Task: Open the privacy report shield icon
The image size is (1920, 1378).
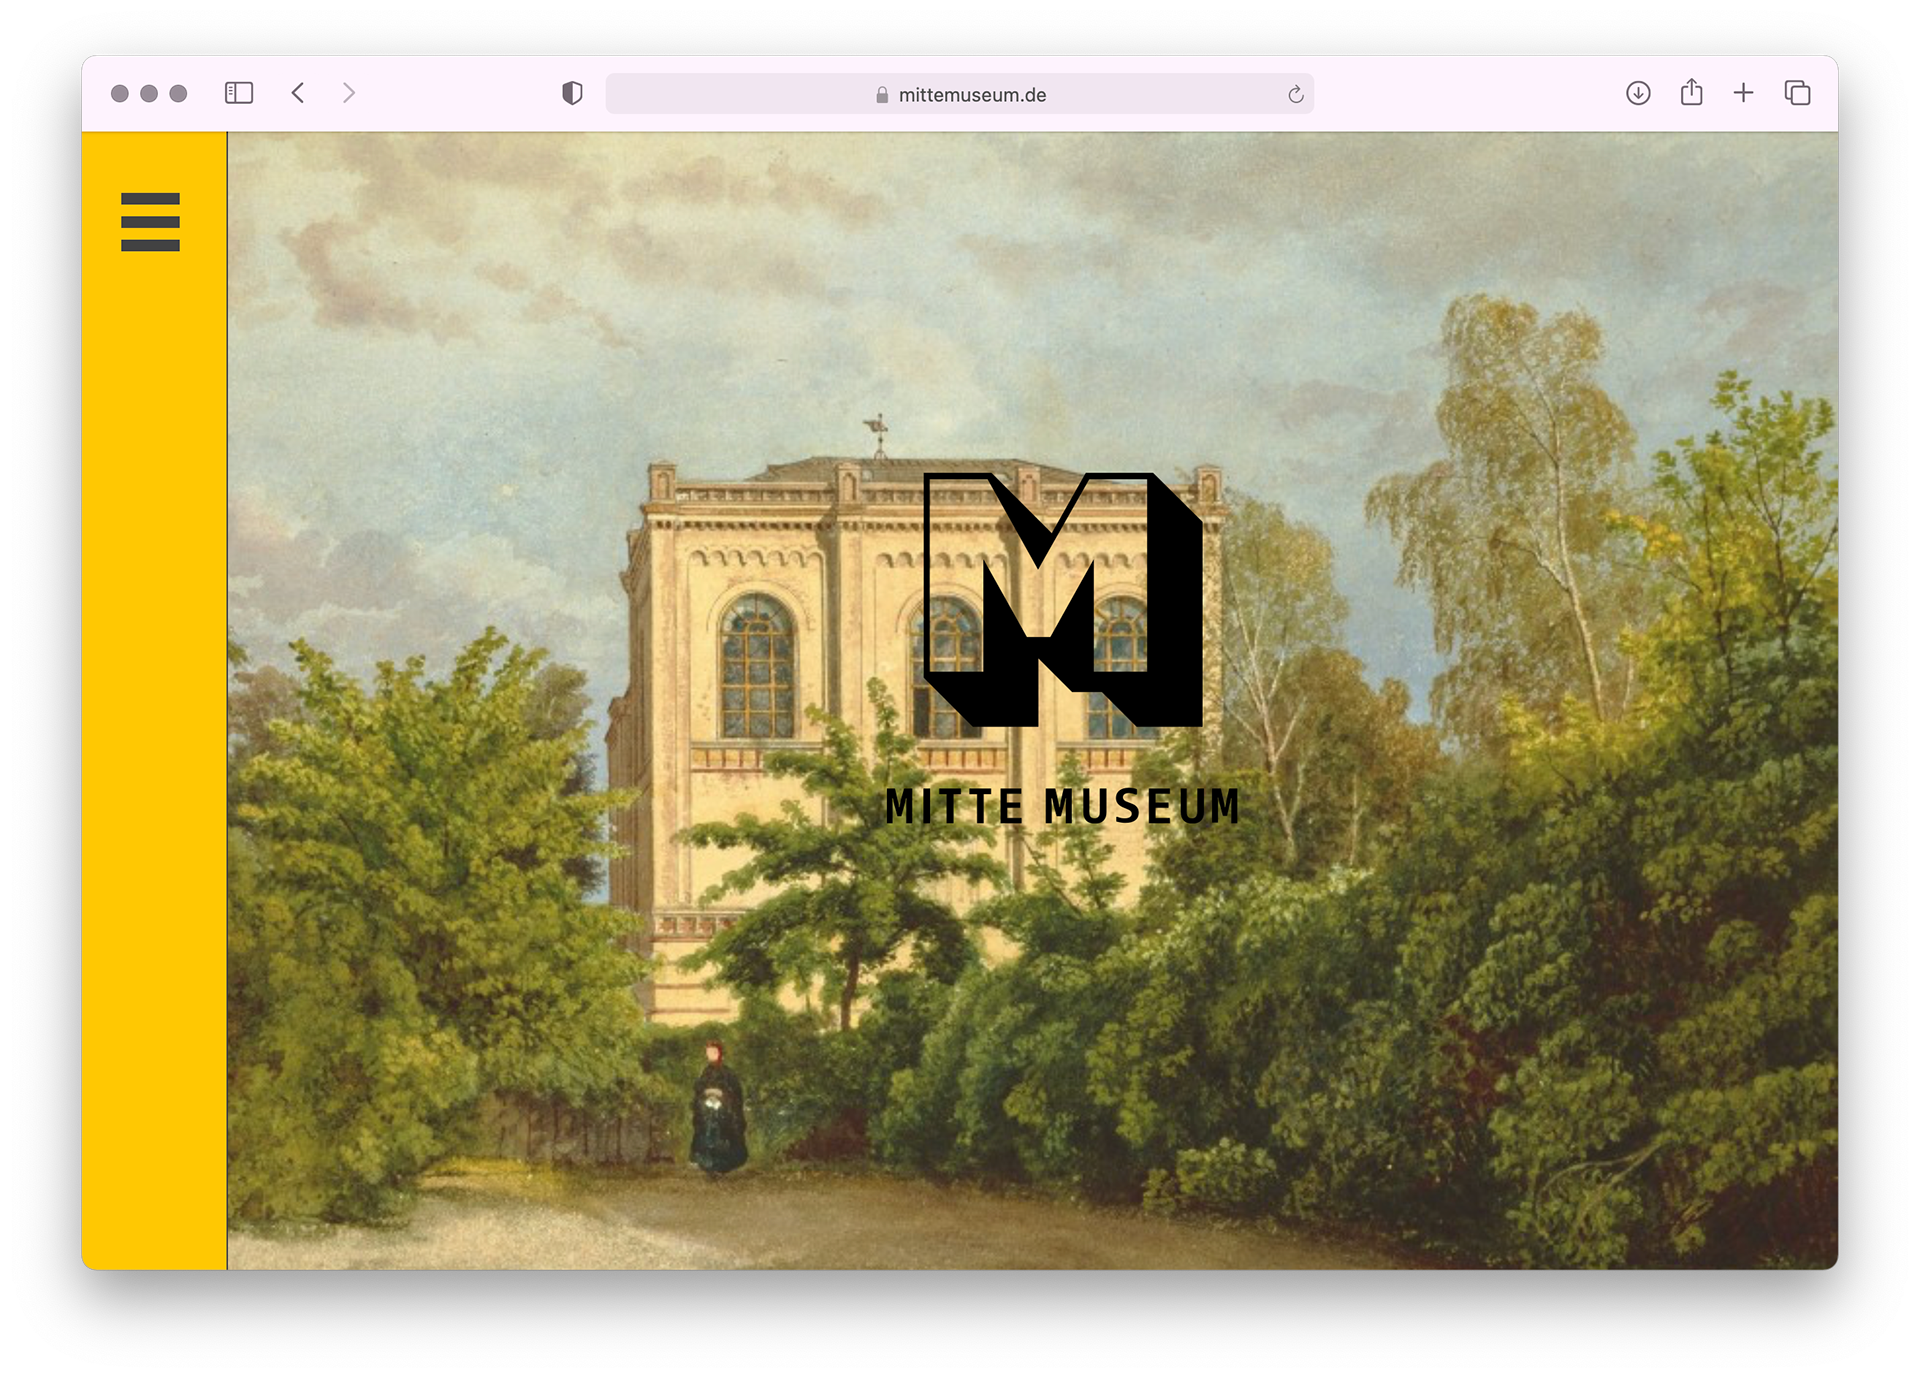Action: point(572,93)
